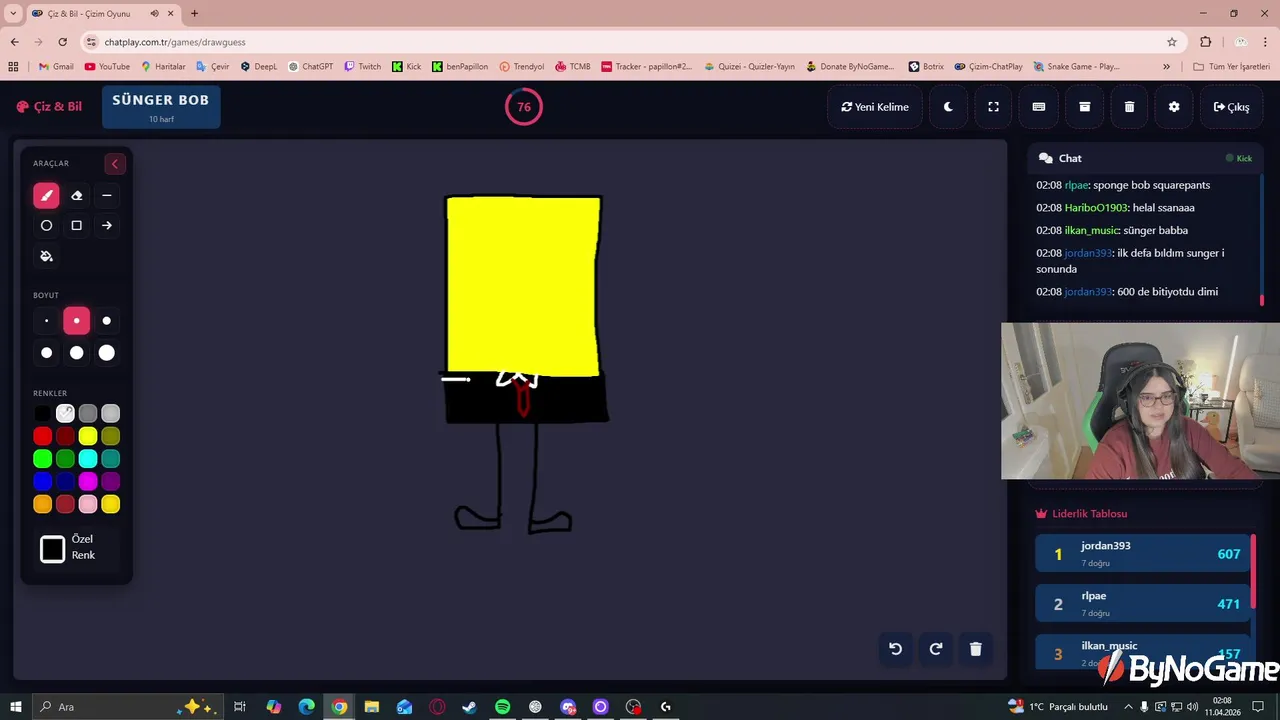Choose the largest brush size
1280x720 pixels.
[x=107, y=353]
